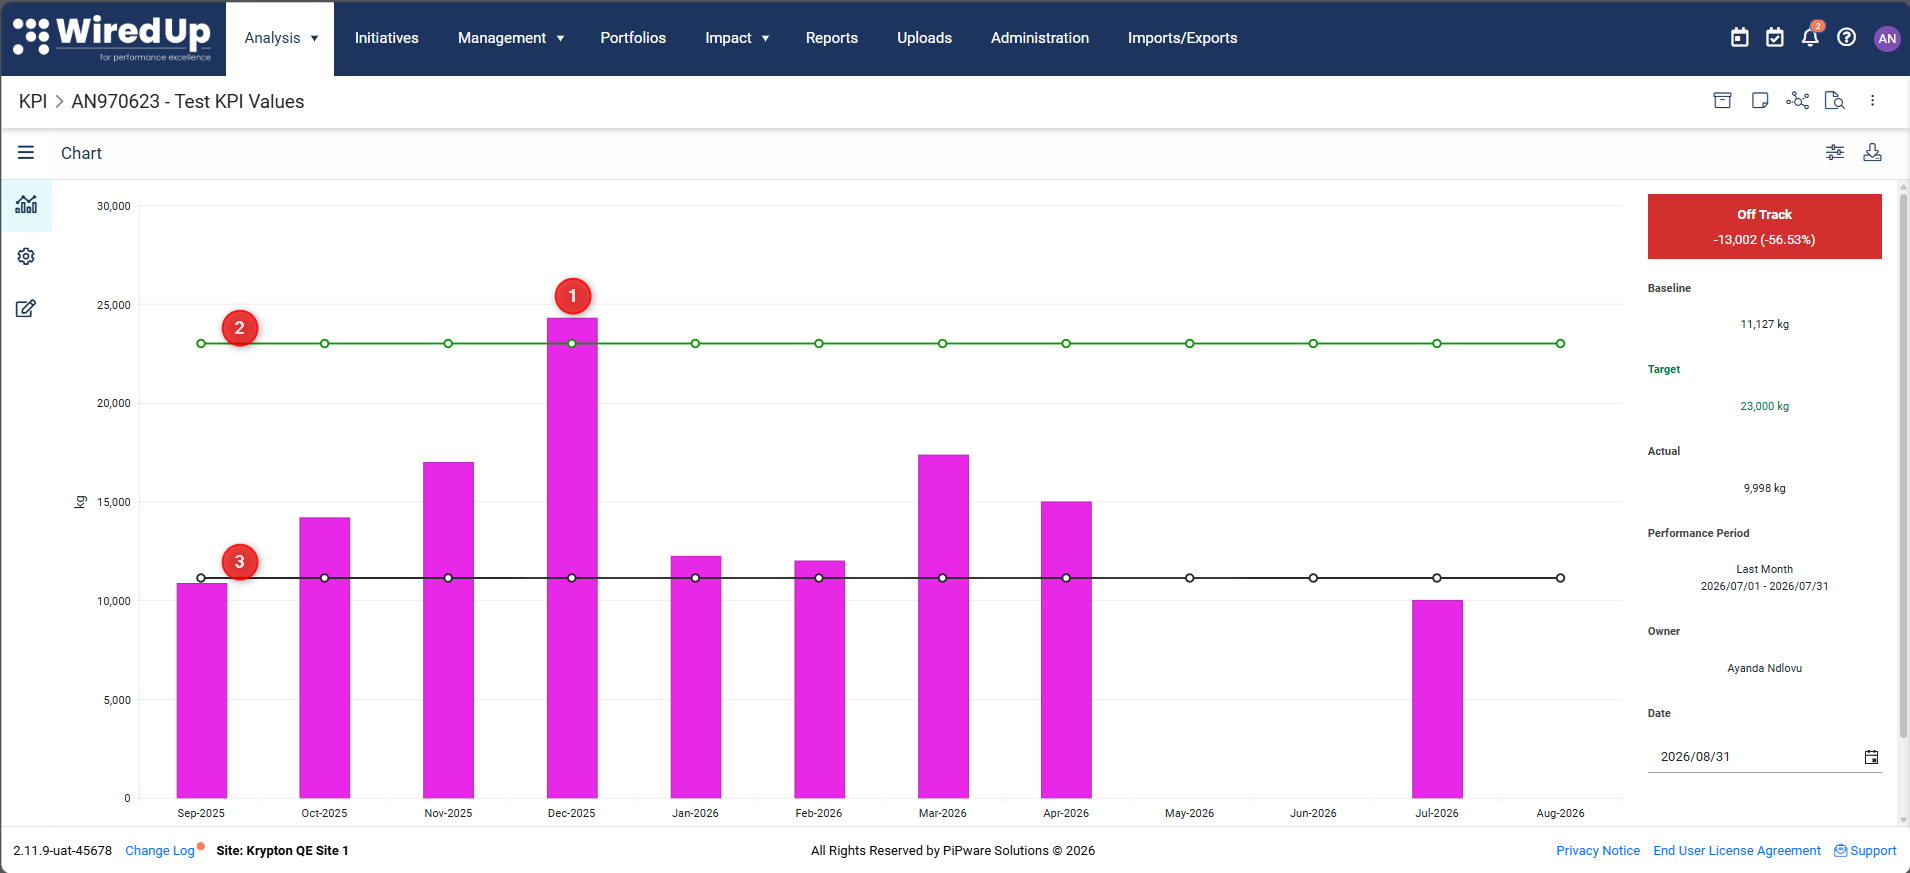Image resolution: width=1910 pixels, height=873 pixels.
Task: Open notifications bell icon
Action: [1810, 37]
